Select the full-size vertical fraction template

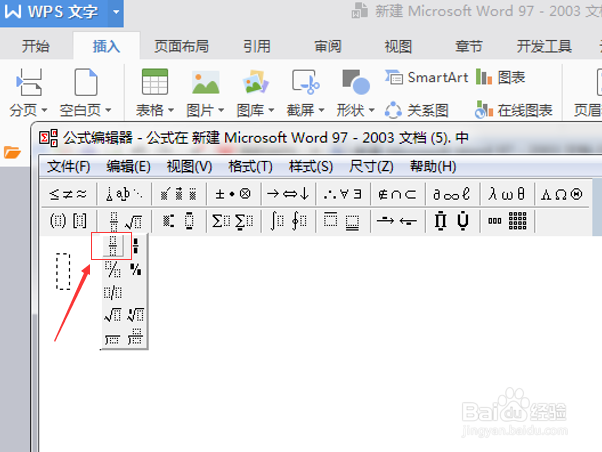113,246
